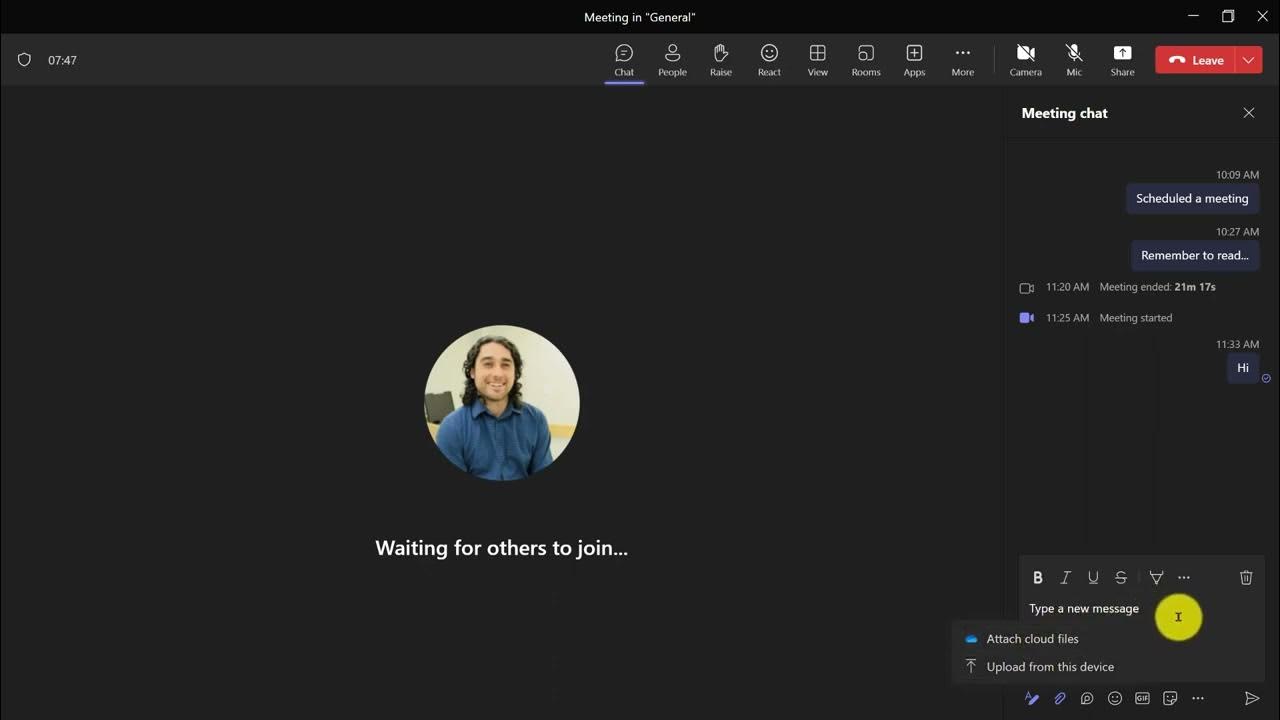Expand more compose options ellipsis
This screenshot has height=720, width=1280.
coord(1198,698)
